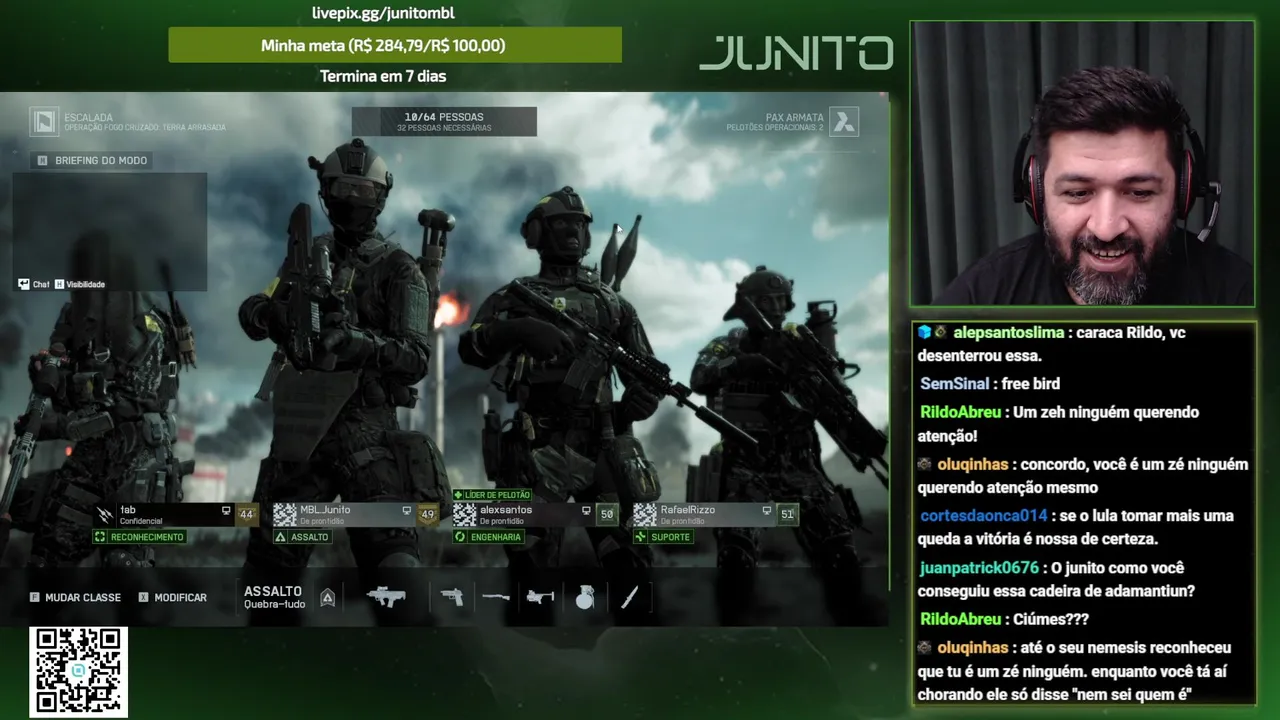Click the Minha meta donation progress bar
The image size is (1280, 720).
click(395, 45)
